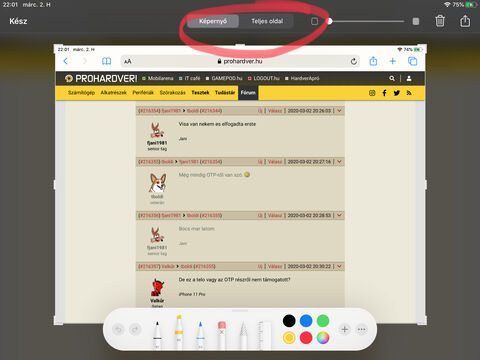Open the Alkatrészek menu item

[x=113, y=93]
